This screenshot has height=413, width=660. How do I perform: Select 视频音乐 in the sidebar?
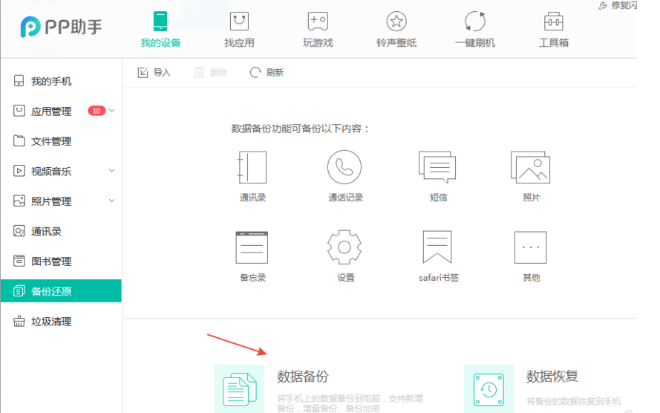click(61, 171)
